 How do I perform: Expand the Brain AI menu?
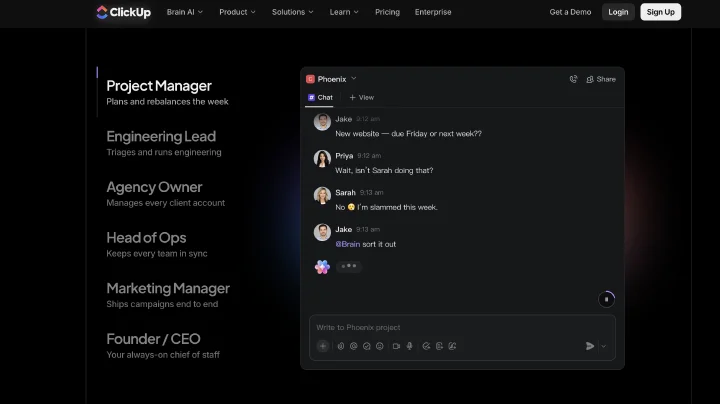185,12
